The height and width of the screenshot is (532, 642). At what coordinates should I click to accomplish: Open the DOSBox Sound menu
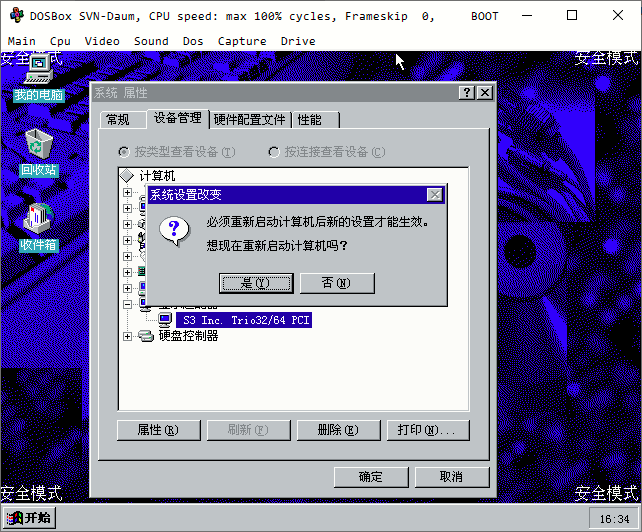[x=151, y=41]
